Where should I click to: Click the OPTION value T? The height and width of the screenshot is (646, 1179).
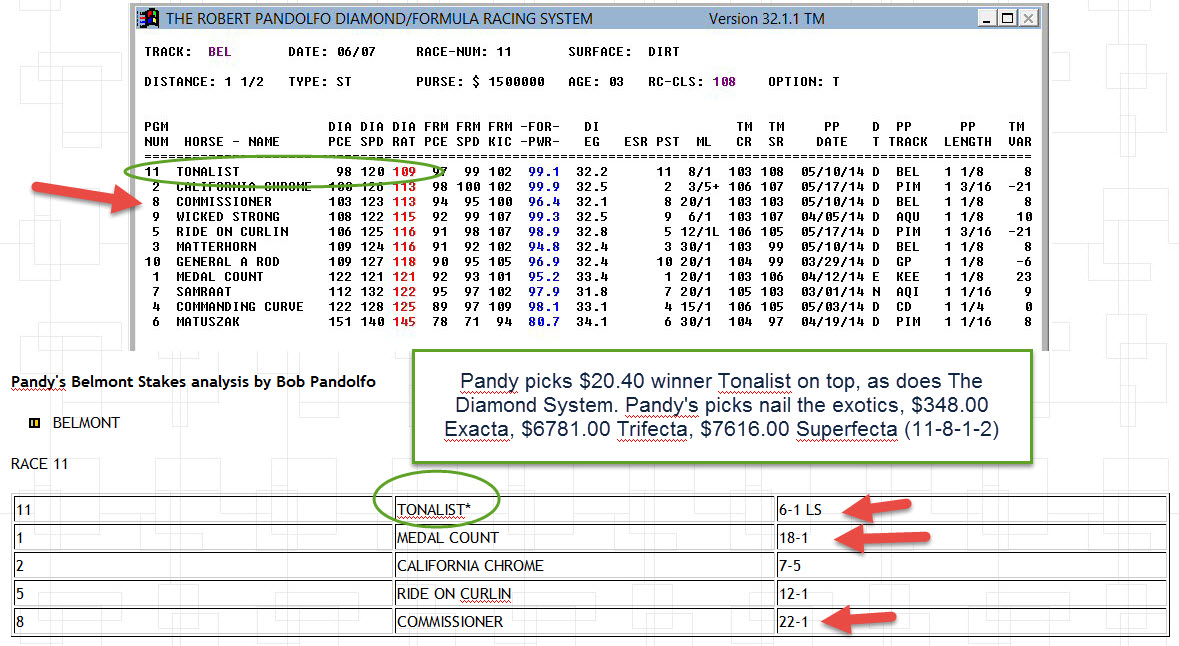point(836,82)
